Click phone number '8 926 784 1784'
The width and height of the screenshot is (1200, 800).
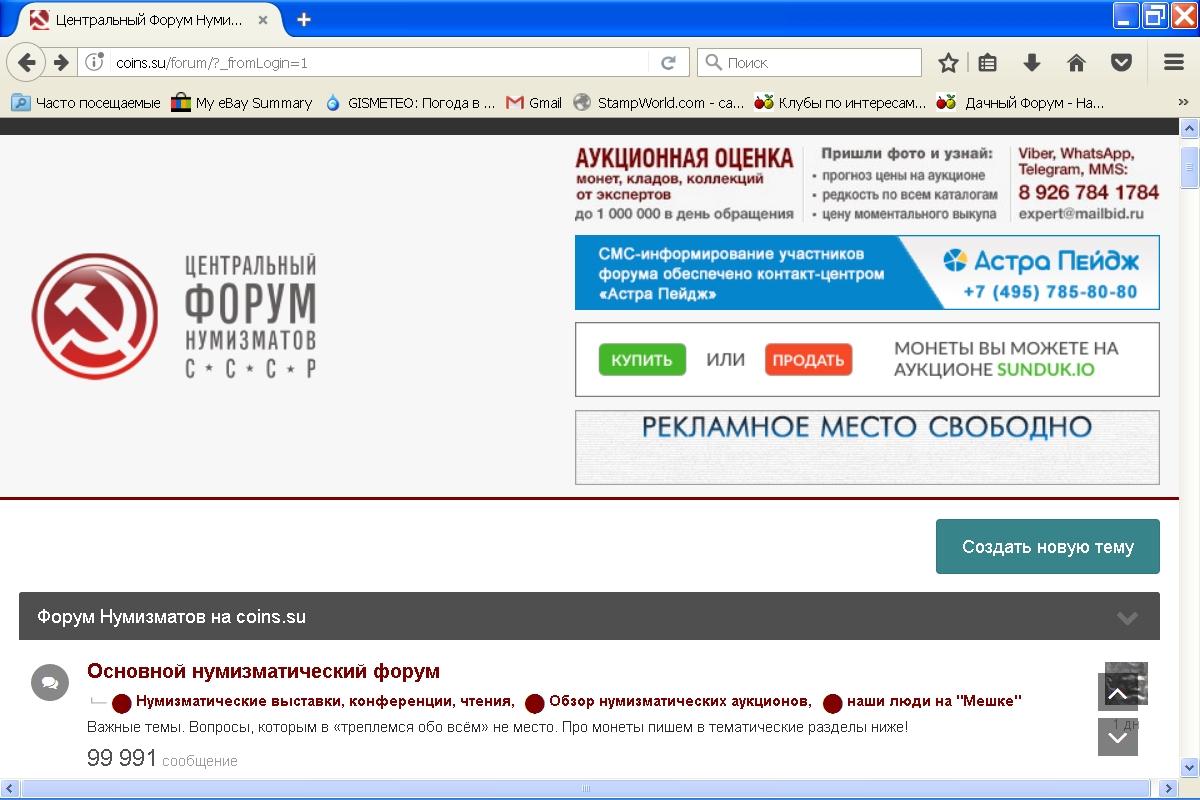[1089, 192]
